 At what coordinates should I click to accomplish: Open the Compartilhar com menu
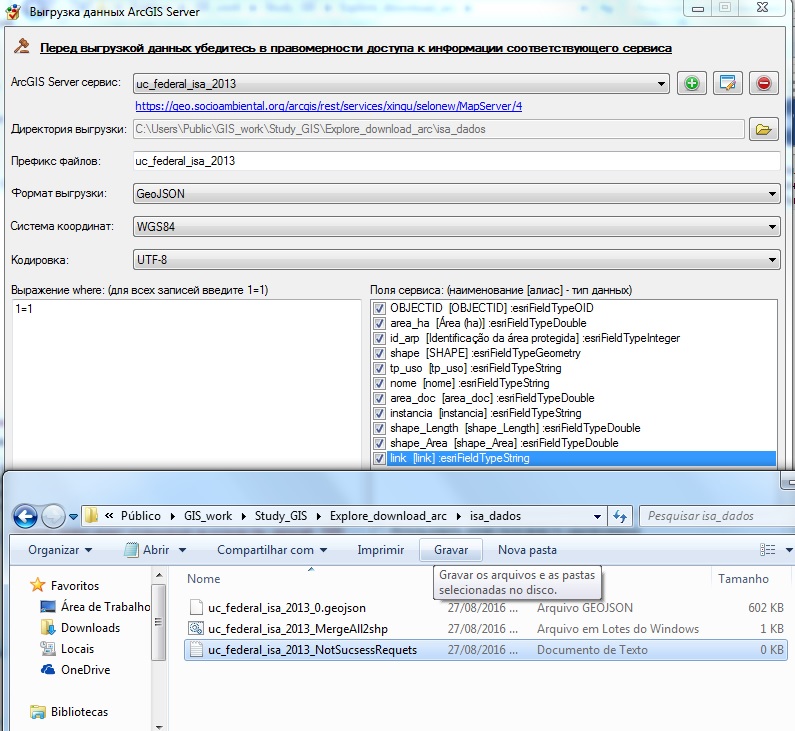[279, 550]
